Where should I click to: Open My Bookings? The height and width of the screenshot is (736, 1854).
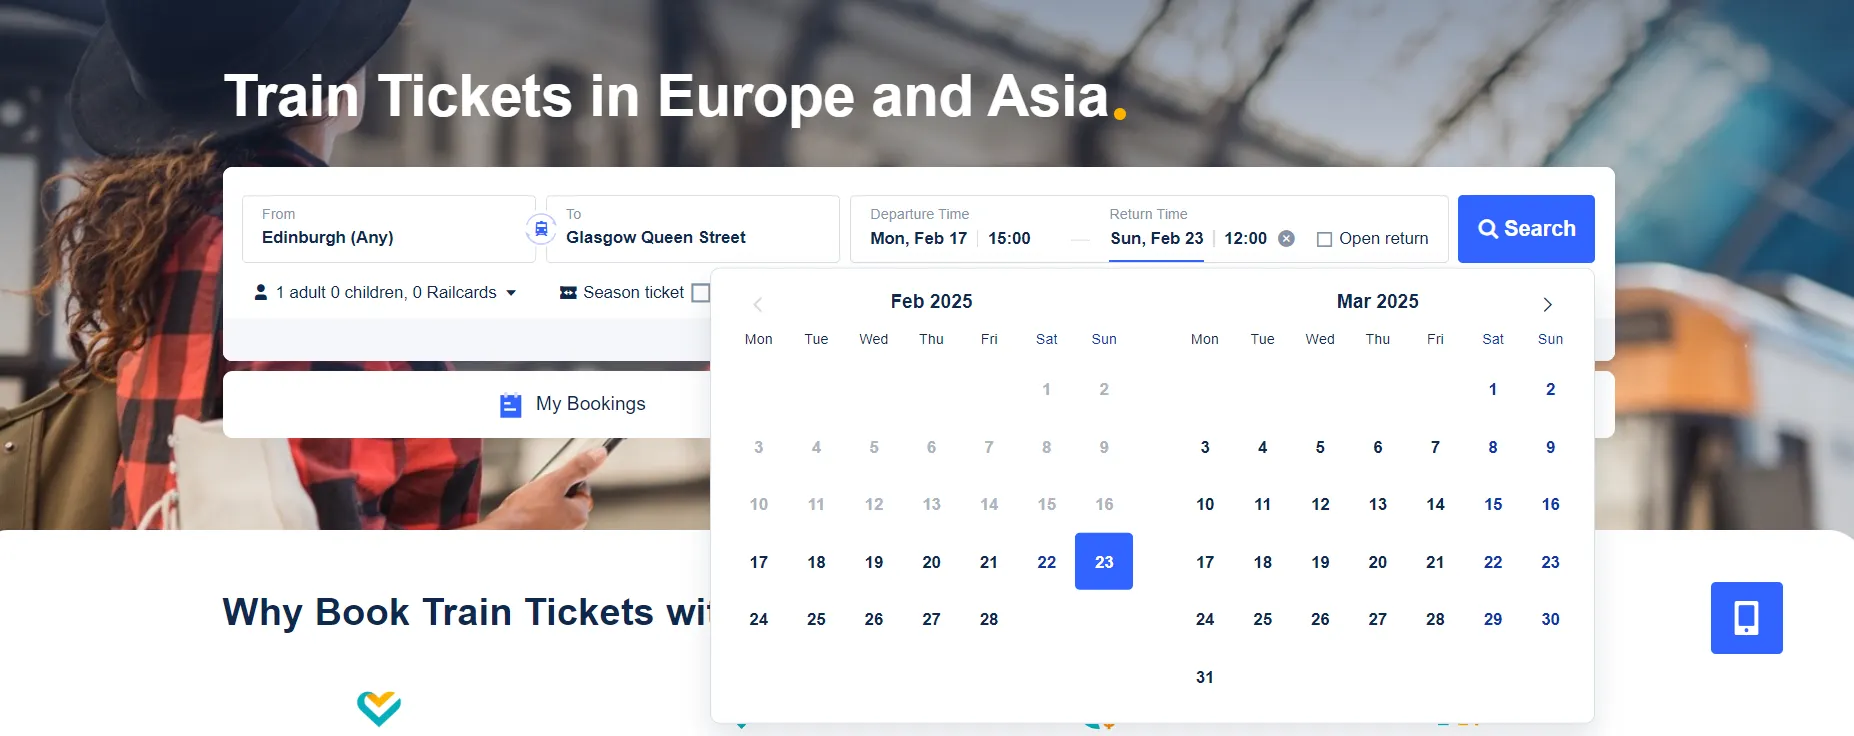[573, 404]
